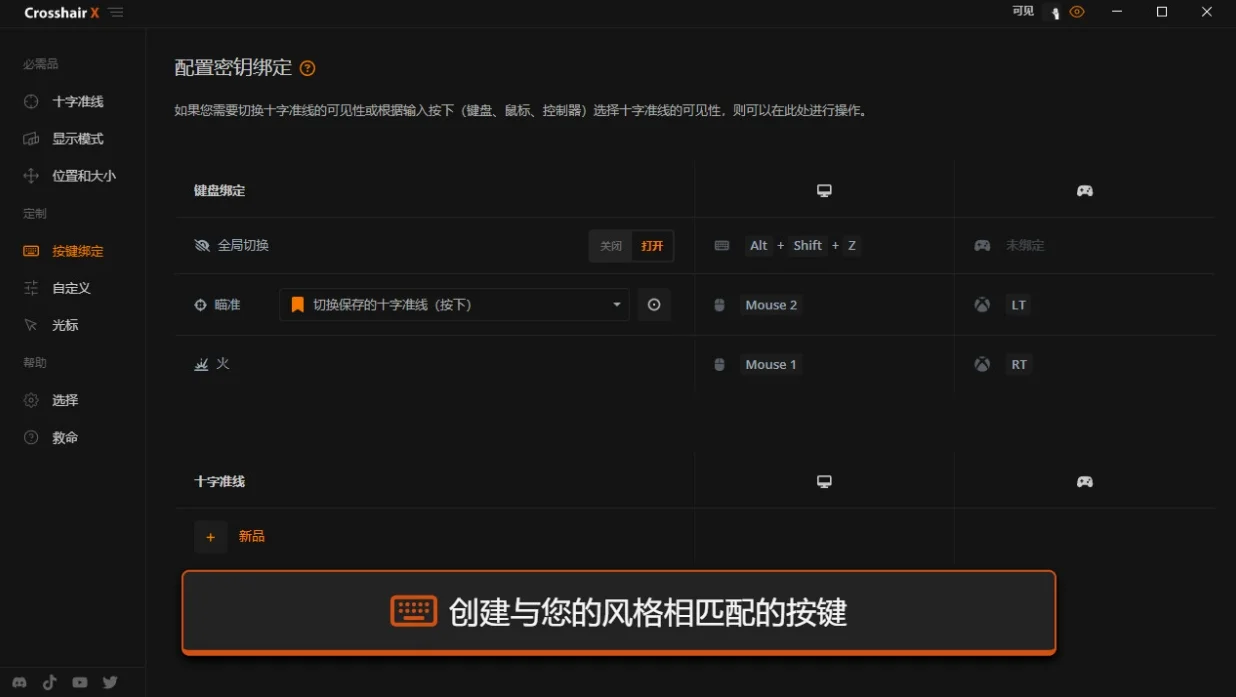The image size is (1236, 697).
Task: Click the gear icon beside 选择
Action: [31, 400]
